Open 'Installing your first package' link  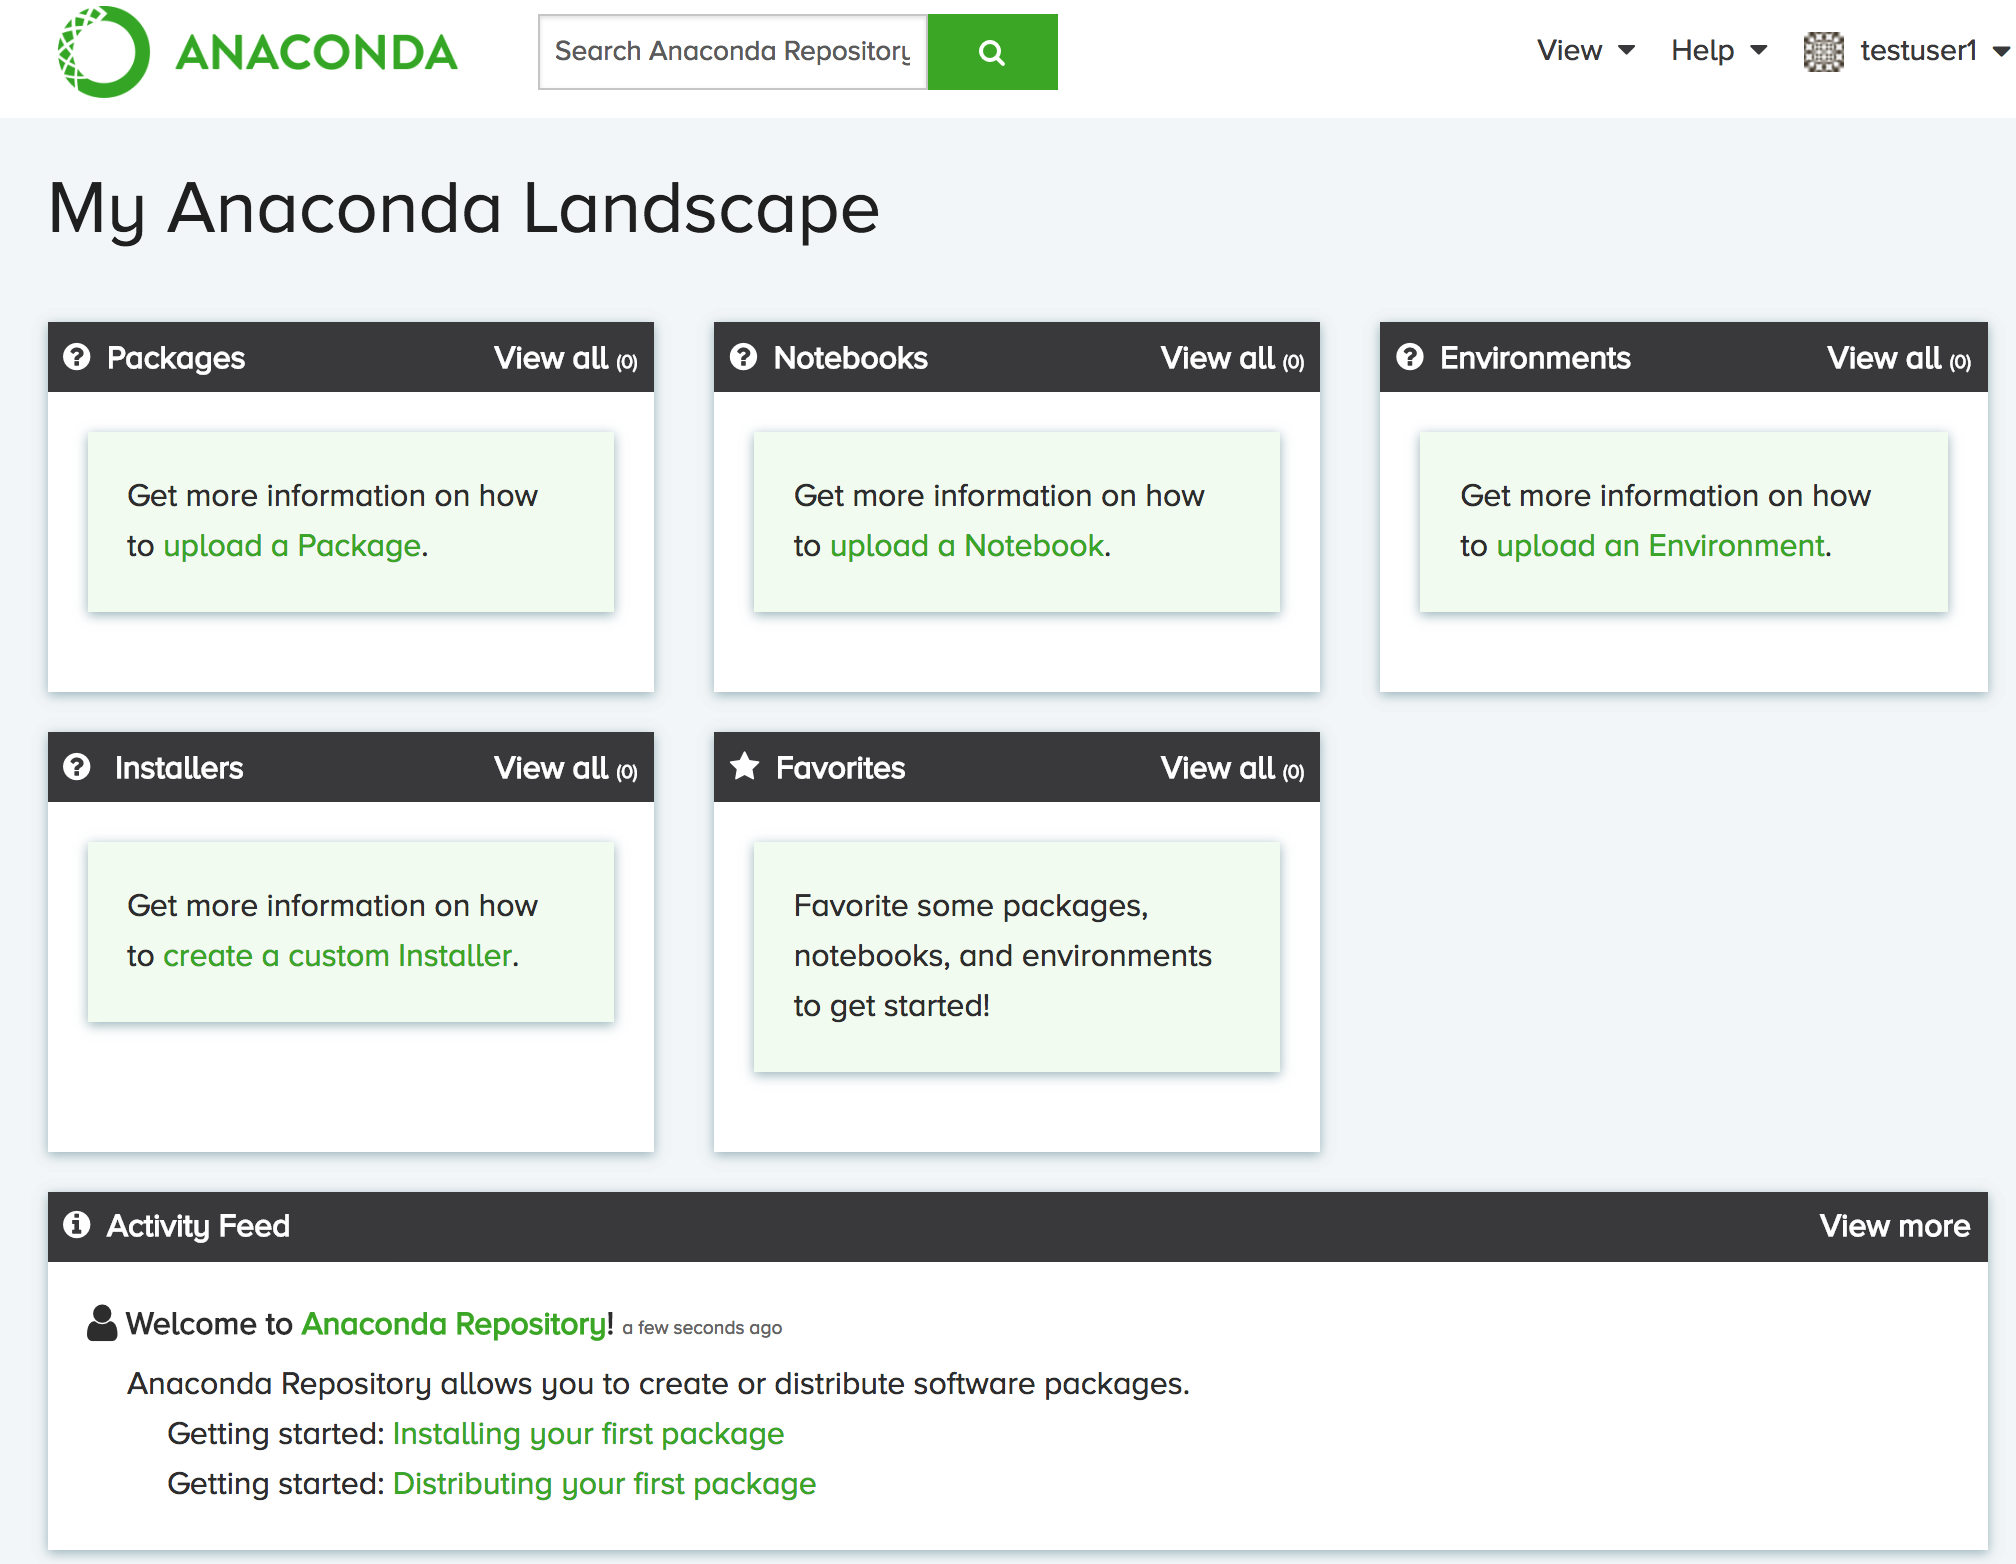pos(588,1434)
